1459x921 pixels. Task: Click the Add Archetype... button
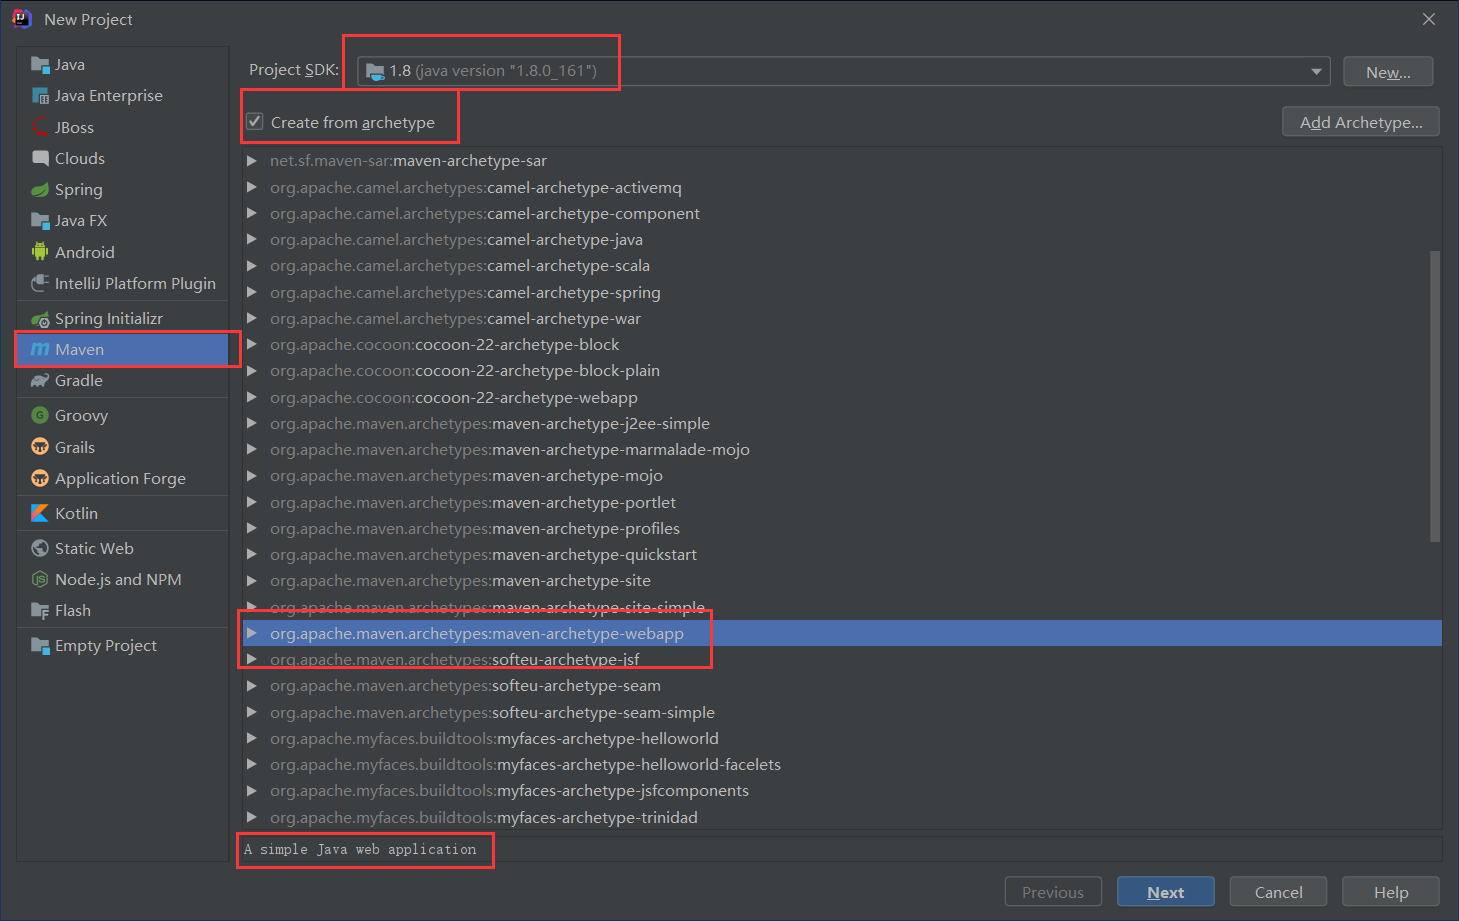pos(1361,122)
